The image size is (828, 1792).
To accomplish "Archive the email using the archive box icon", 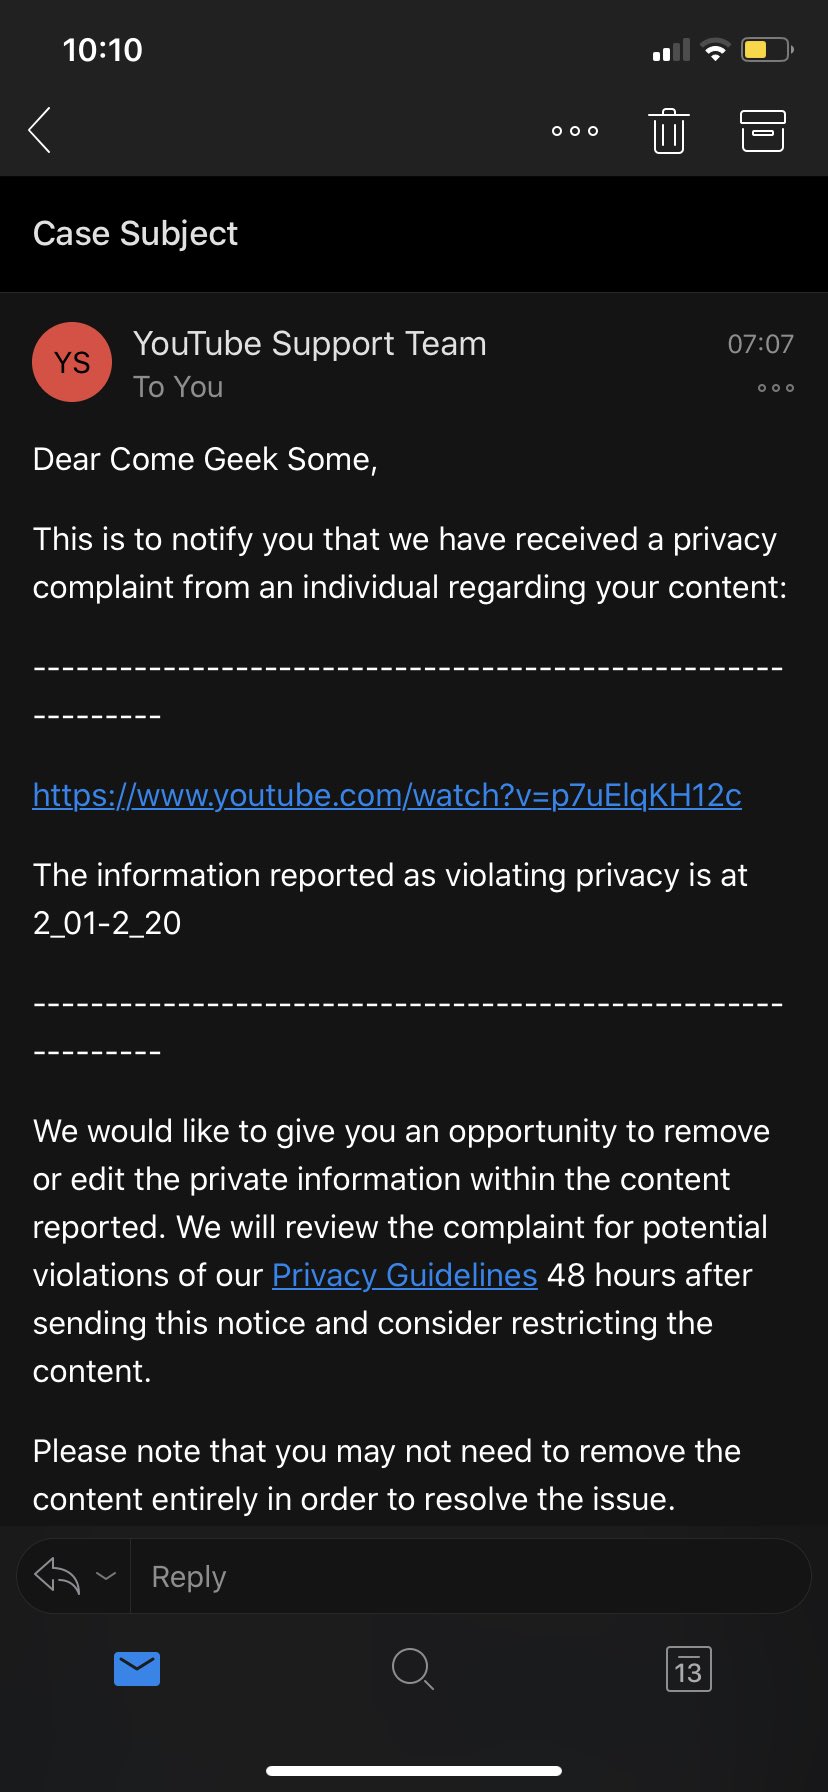I will [x=762, y=131].
